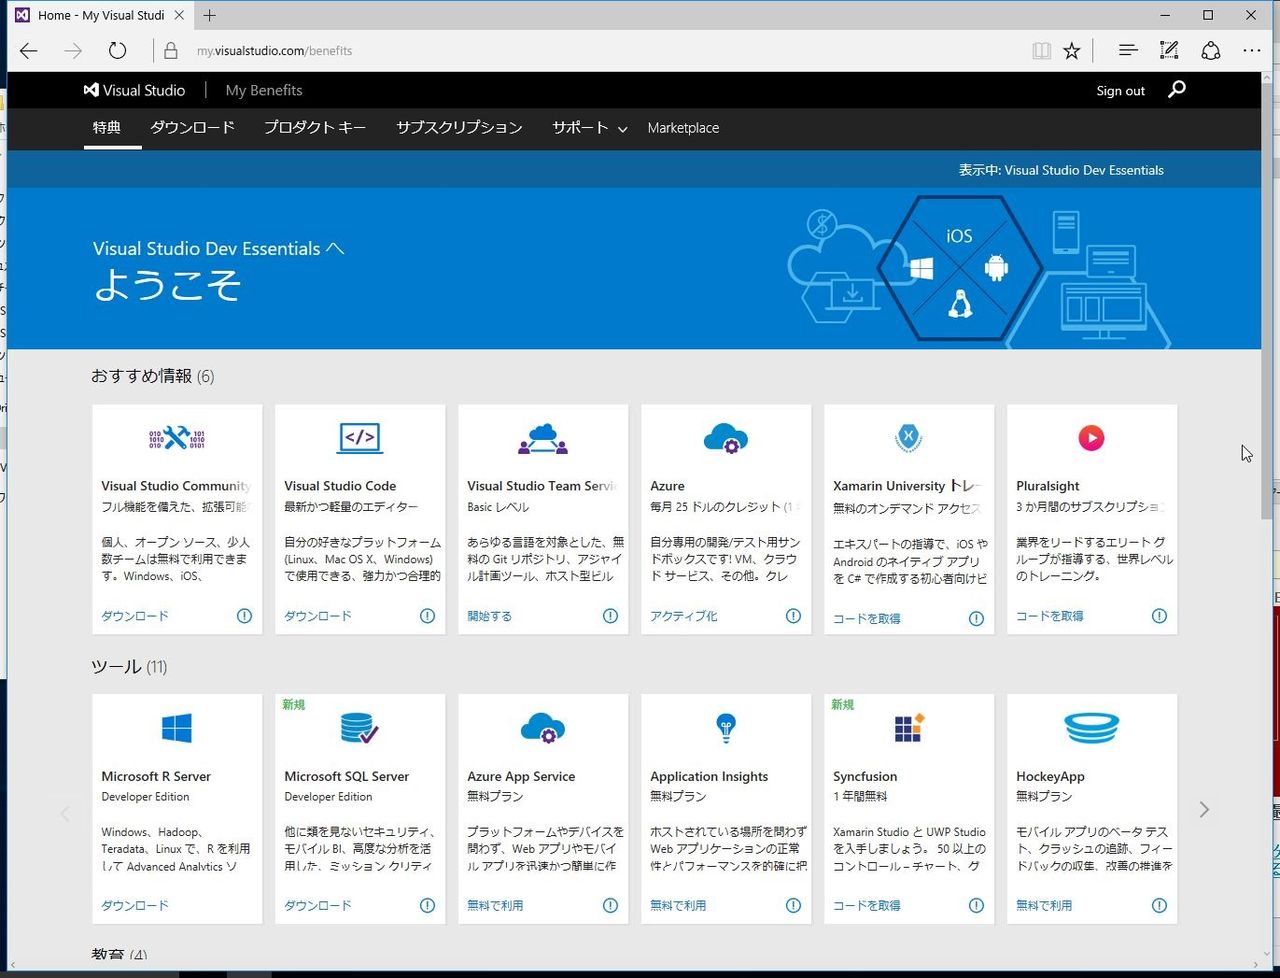The image size is (1280, 978).
Task: Open a new browser tab with plus
Action: click(x=209, y=15)
